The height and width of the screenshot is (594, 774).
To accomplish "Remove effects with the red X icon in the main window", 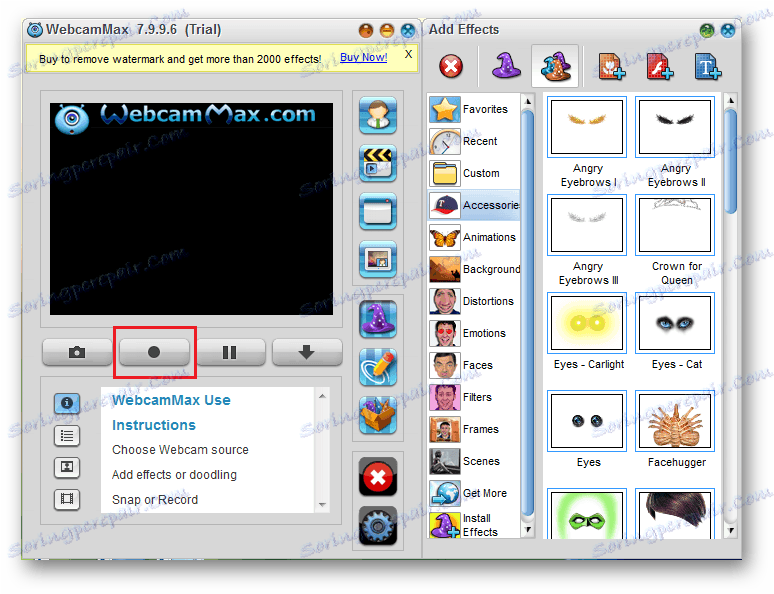I will click(378, 476).
